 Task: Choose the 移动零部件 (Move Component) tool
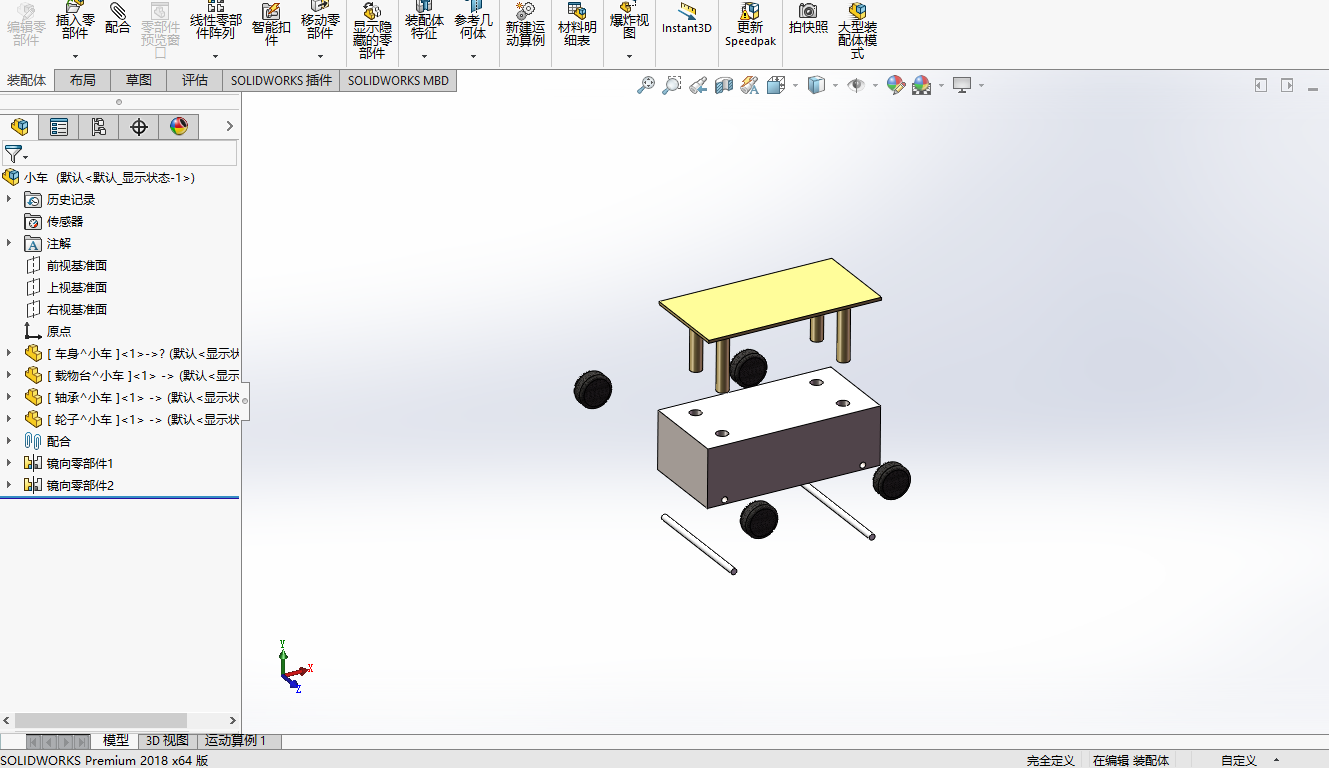(x=320, y=20)
